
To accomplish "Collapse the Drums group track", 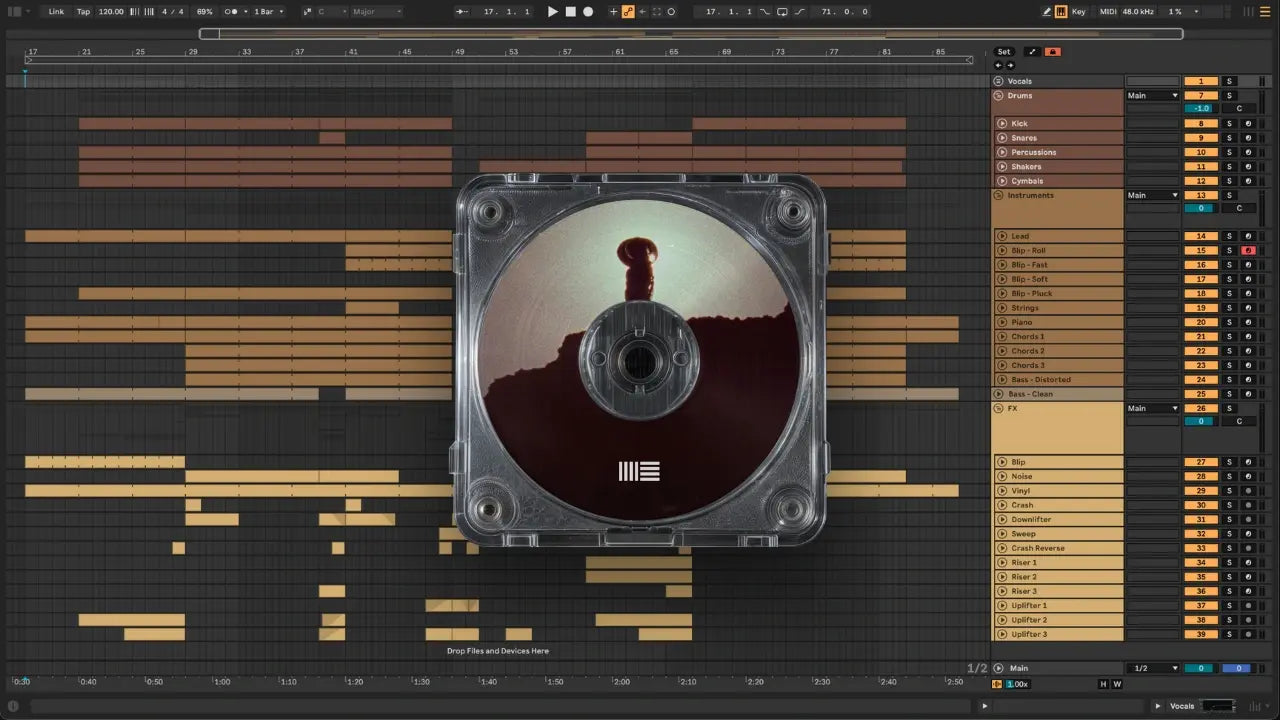I will (998, 96).
